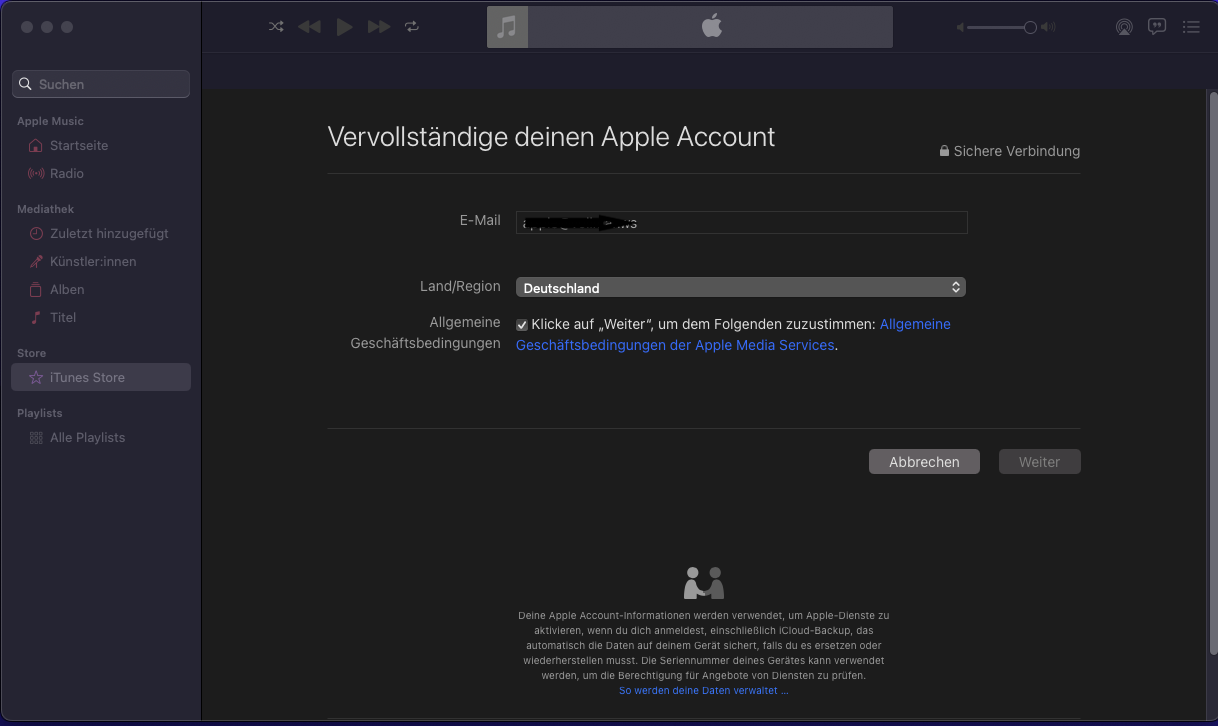This screenshot has width=1218, height=726.
Task: Click the magnifying glass search icon
Action: click(x=26, y=84)
